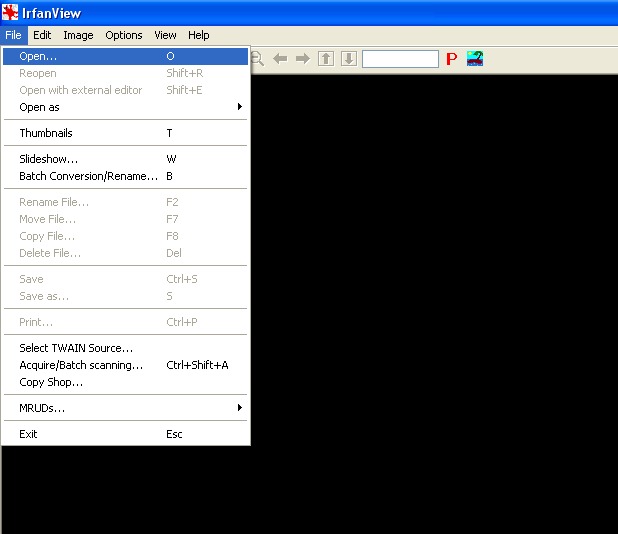
Task: Expand the MRUDs... submenu
Action: [x=125, y=408]
